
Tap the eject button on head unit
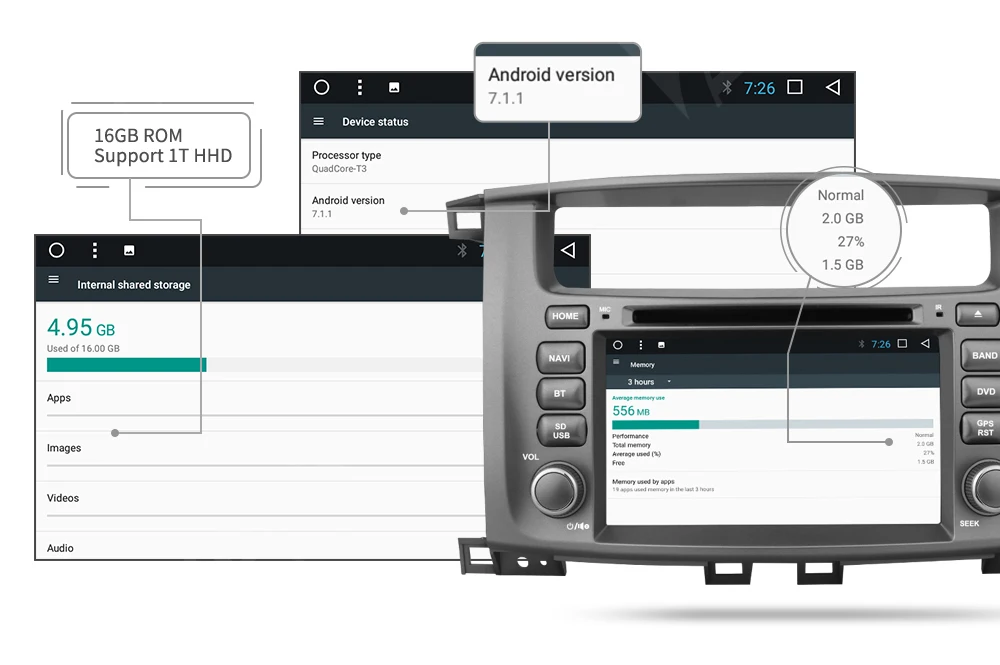976,314
